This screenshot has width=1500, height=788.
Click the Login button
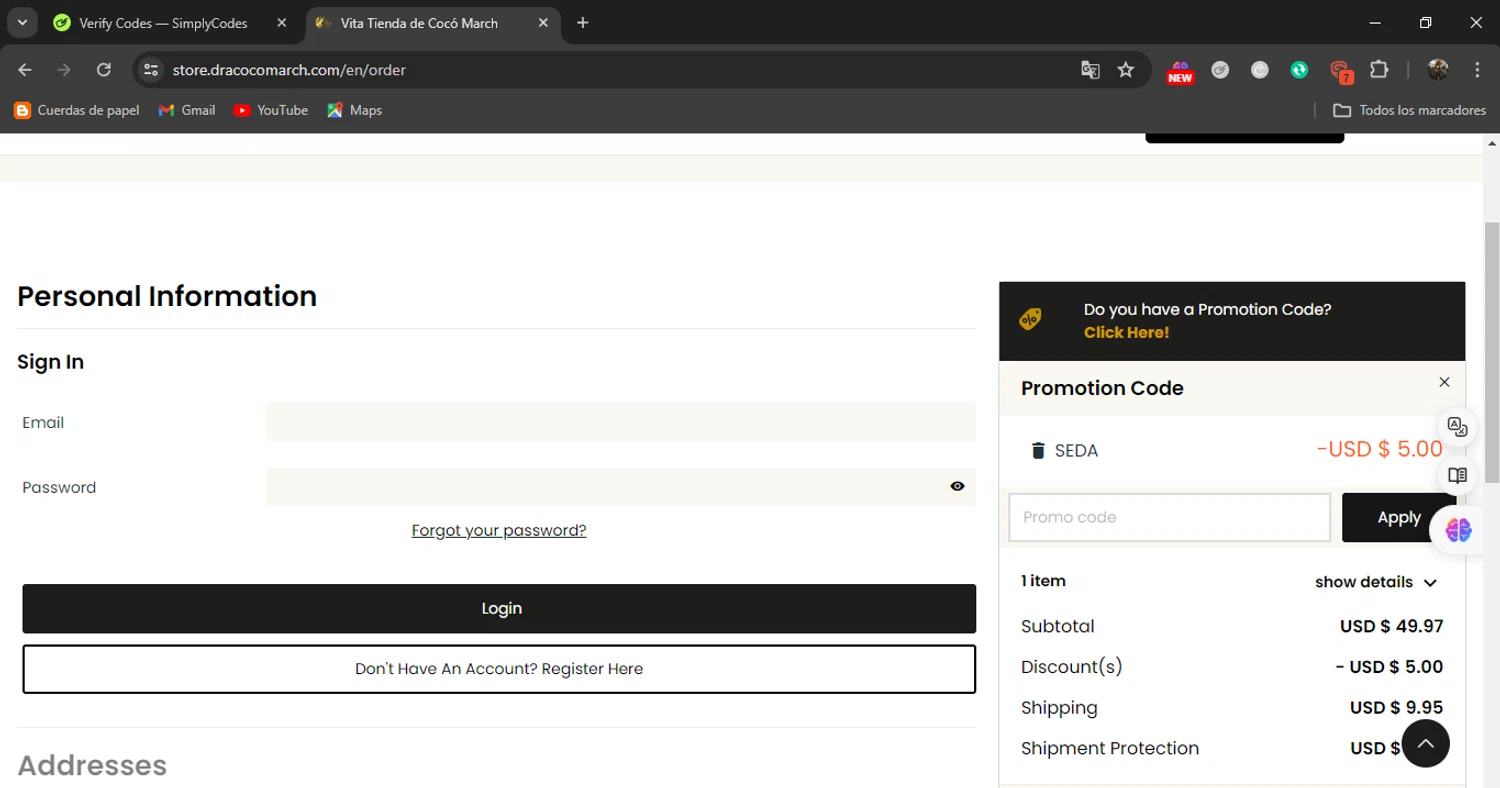click(499, 608)
